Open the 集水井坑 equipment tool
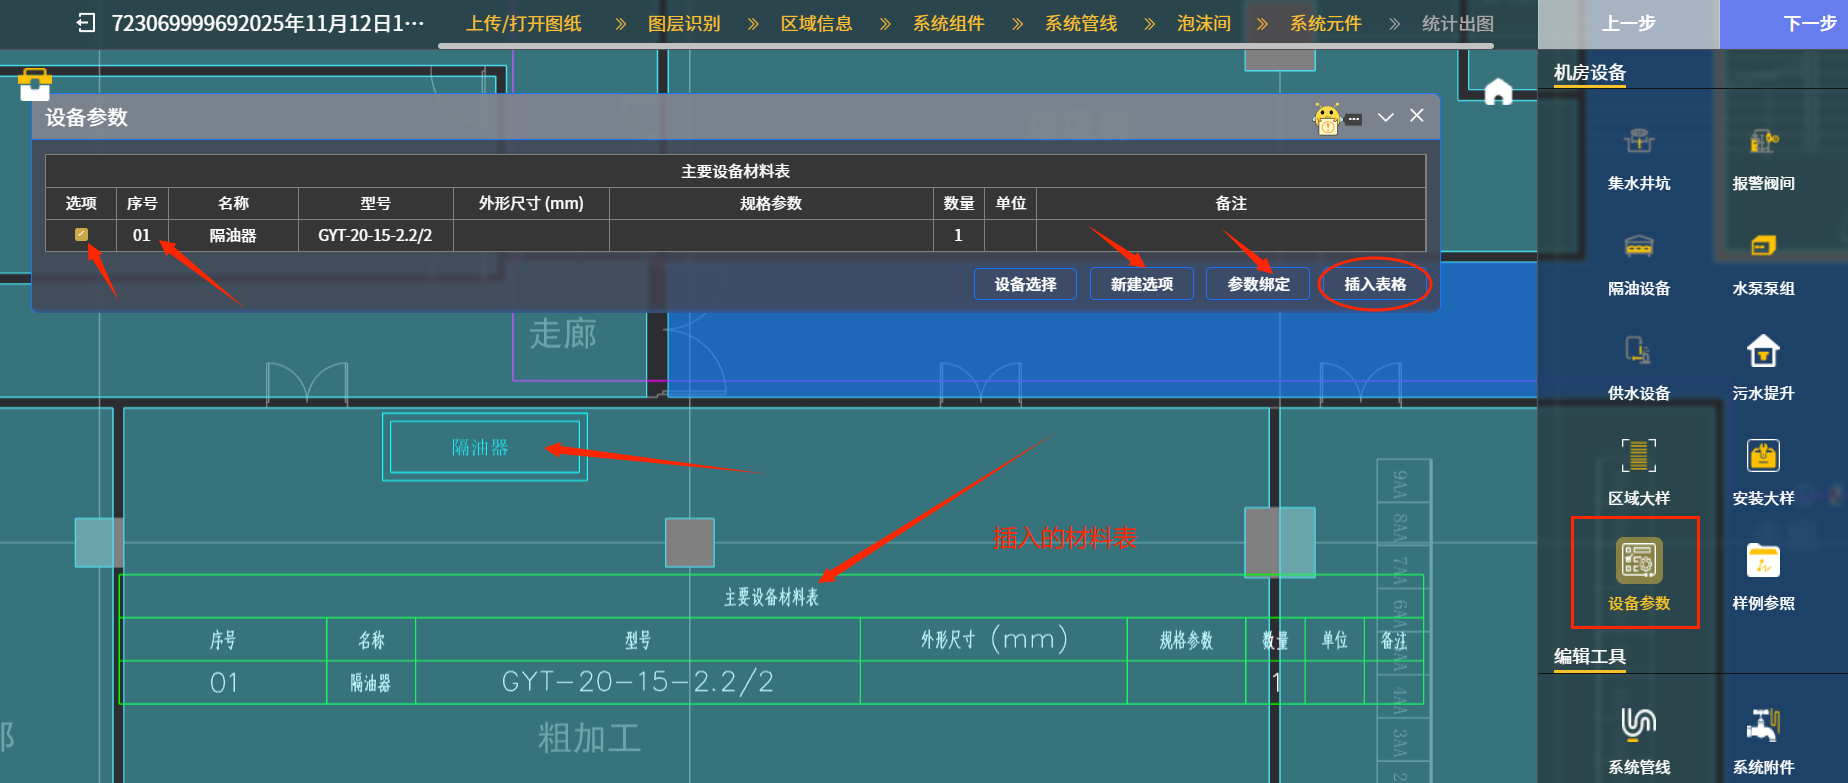The width and height of the screenshot is (1848, 783). pos(1638,143)
